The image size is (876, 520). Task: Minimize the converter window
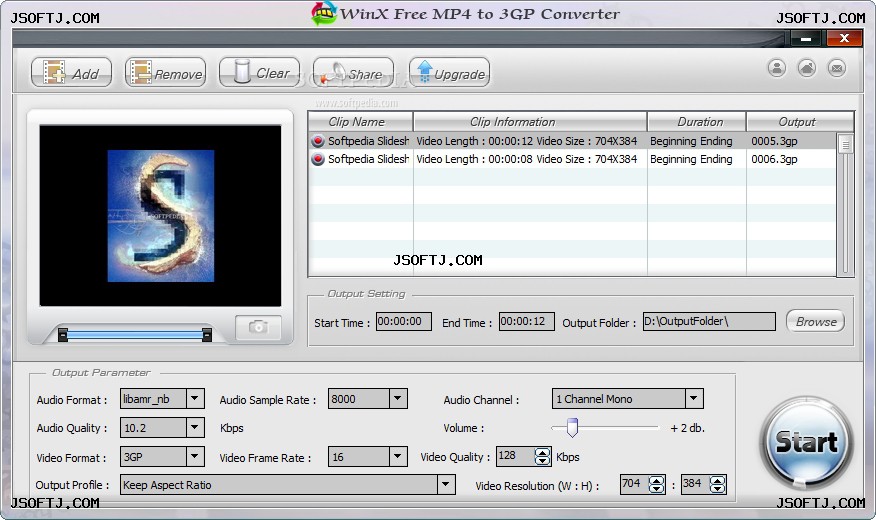click(x=806, y=39)
